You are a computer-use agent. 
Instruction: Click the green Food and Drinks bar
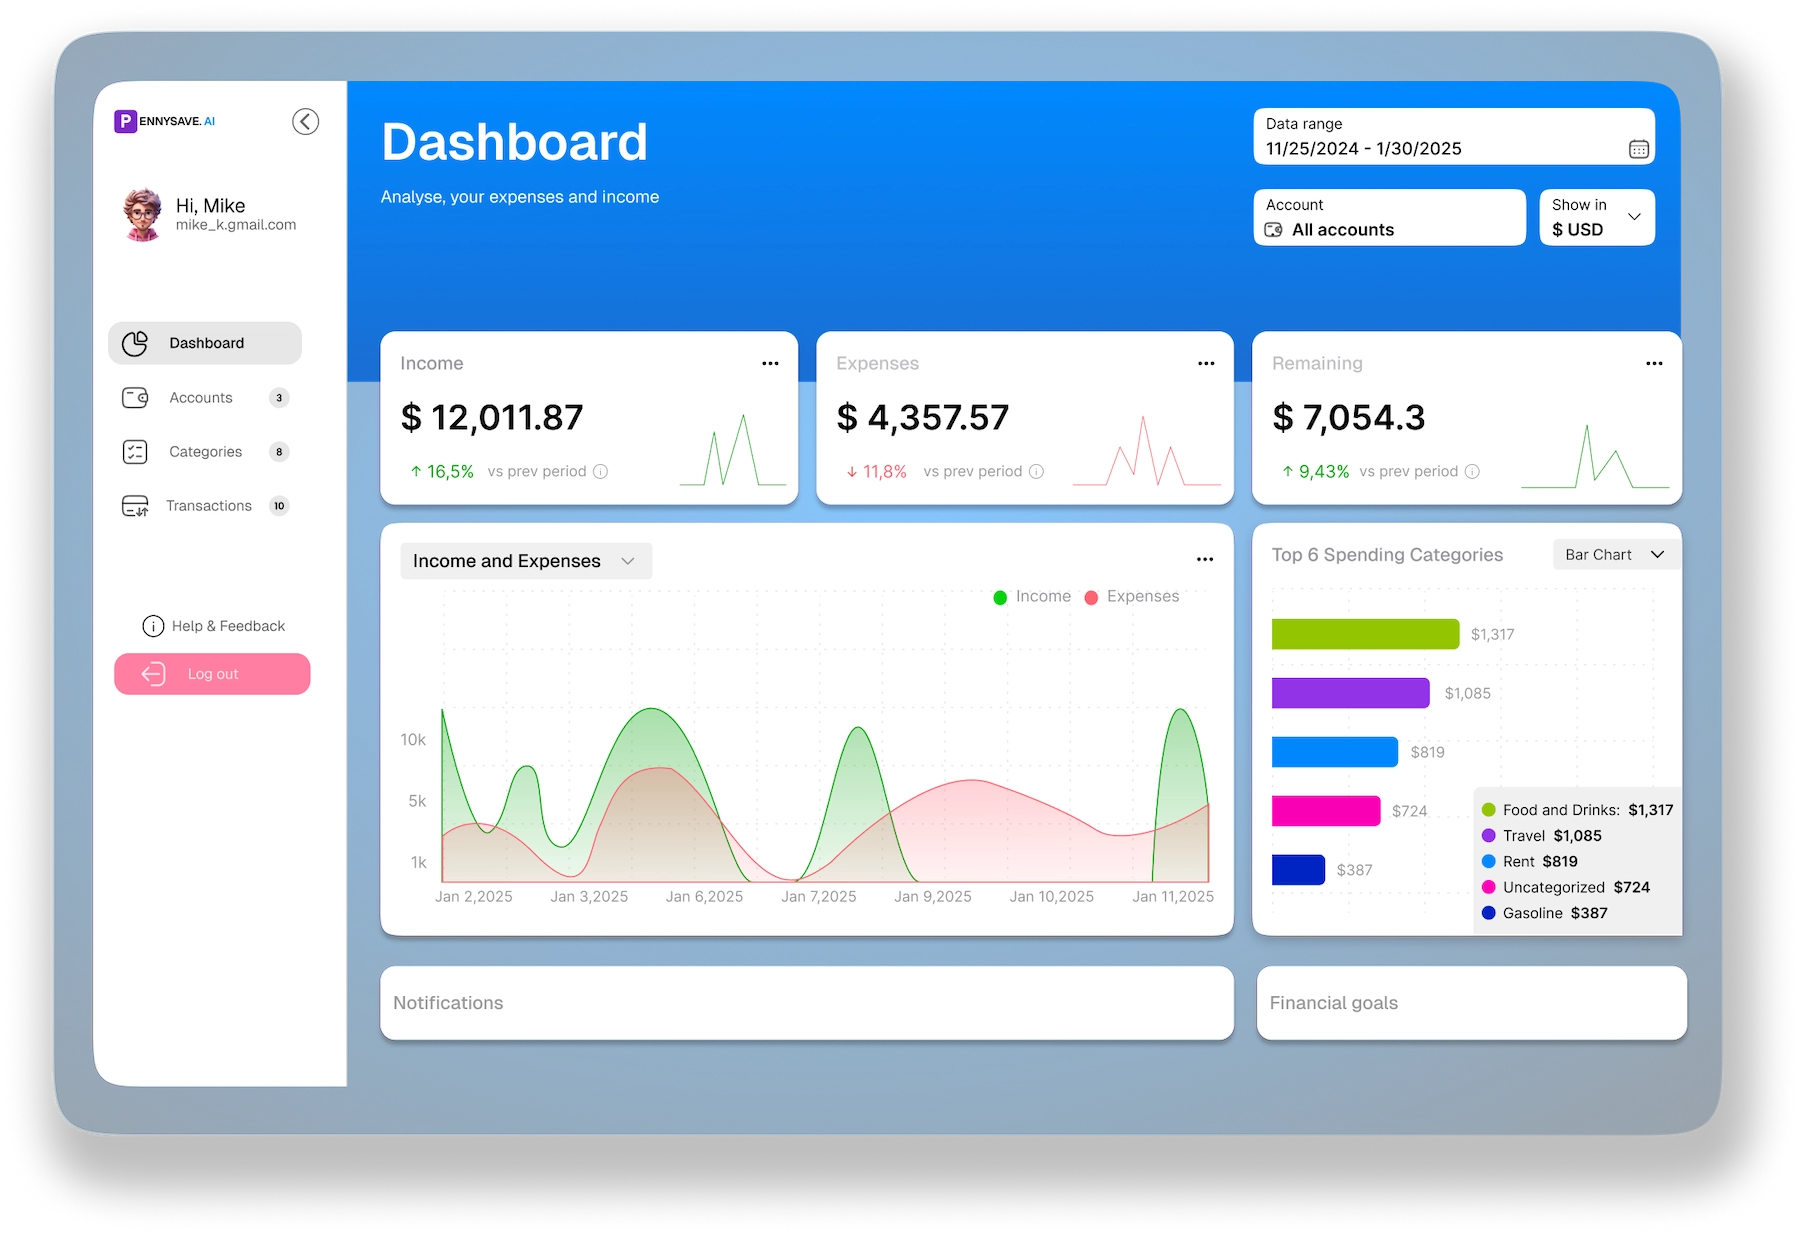tap(1365, 634)
